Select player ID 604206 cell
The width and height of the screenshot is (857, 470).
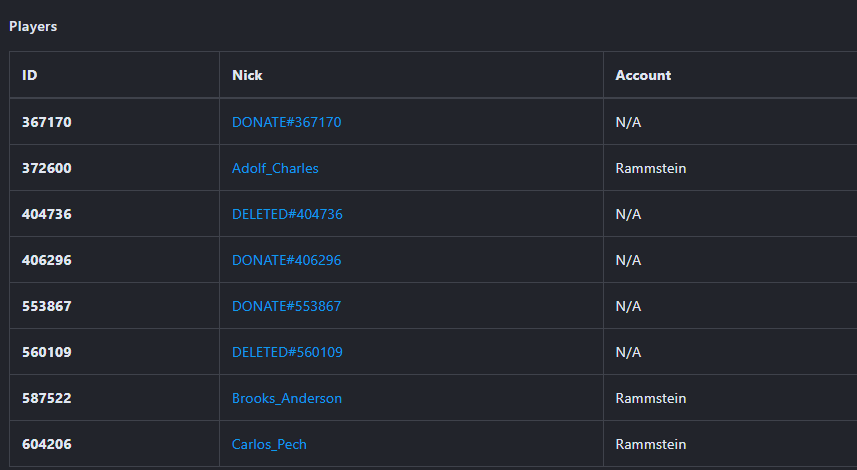point(47,444)
